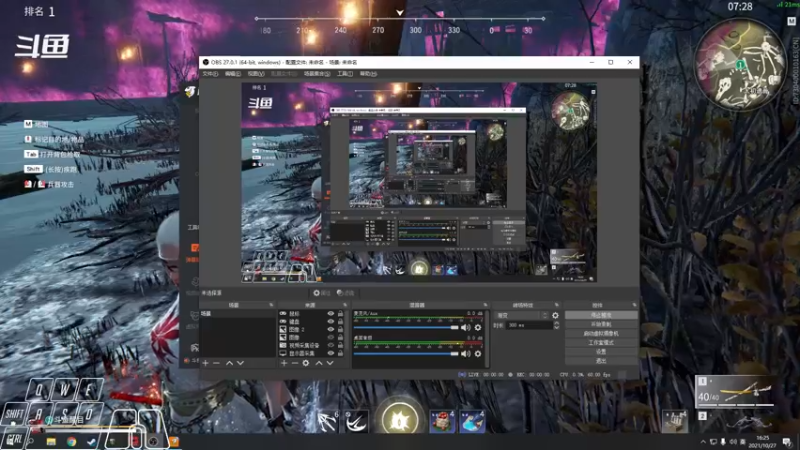Screen dimensions: 800x450
Task: Hide the 鼠标 source with its eye icon
Action: click(331, 314)
